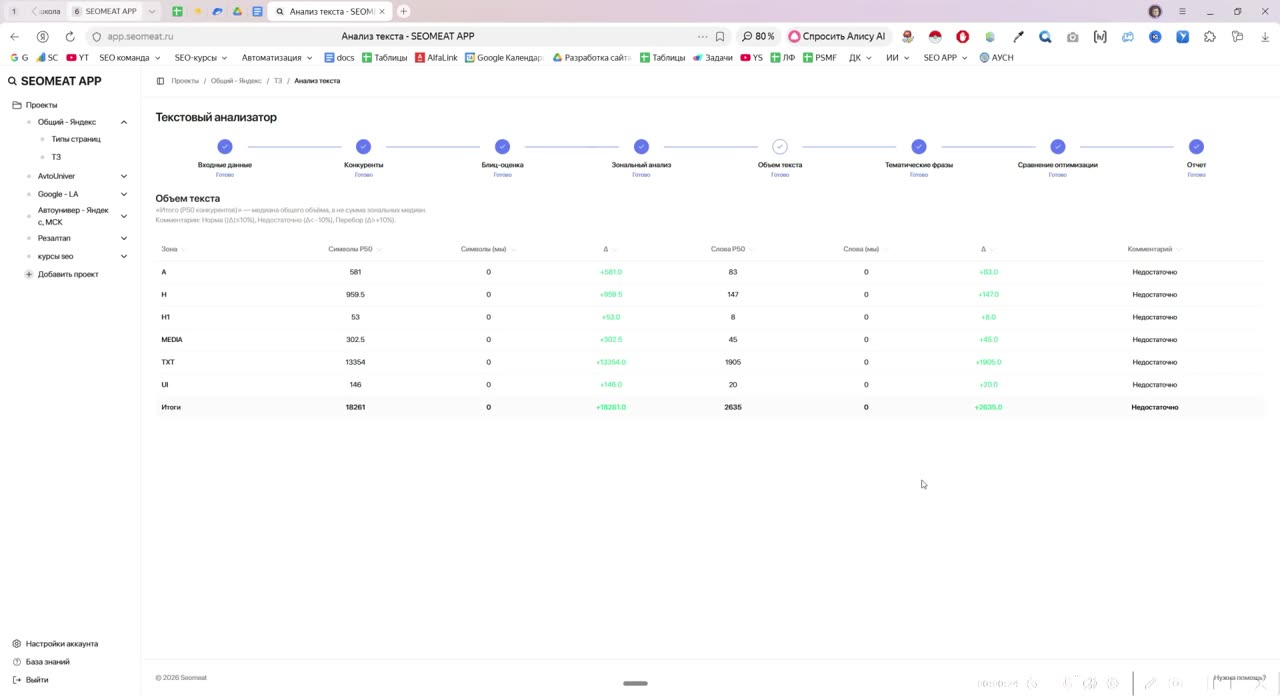Image resolution: width=1280 pixels, height=696 pixels.
Task: Click the browser back arrow
Action: (14, 36)
